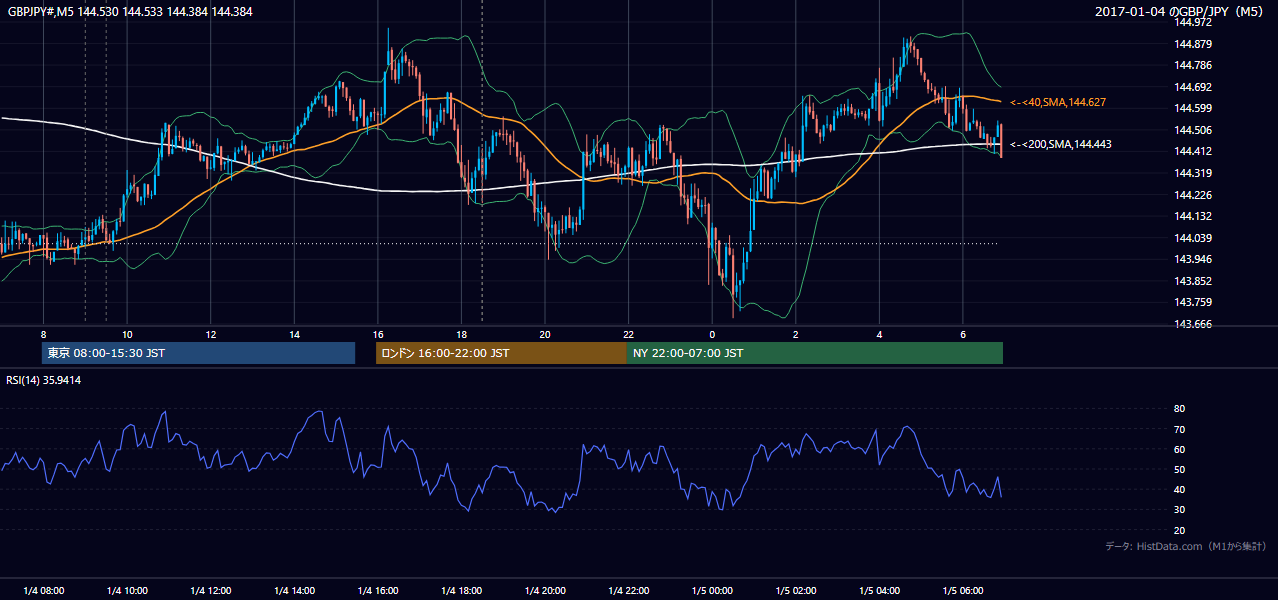1278x600 pixels.
Task: Click RSI scale value 70
Action: pos(1179,429)
